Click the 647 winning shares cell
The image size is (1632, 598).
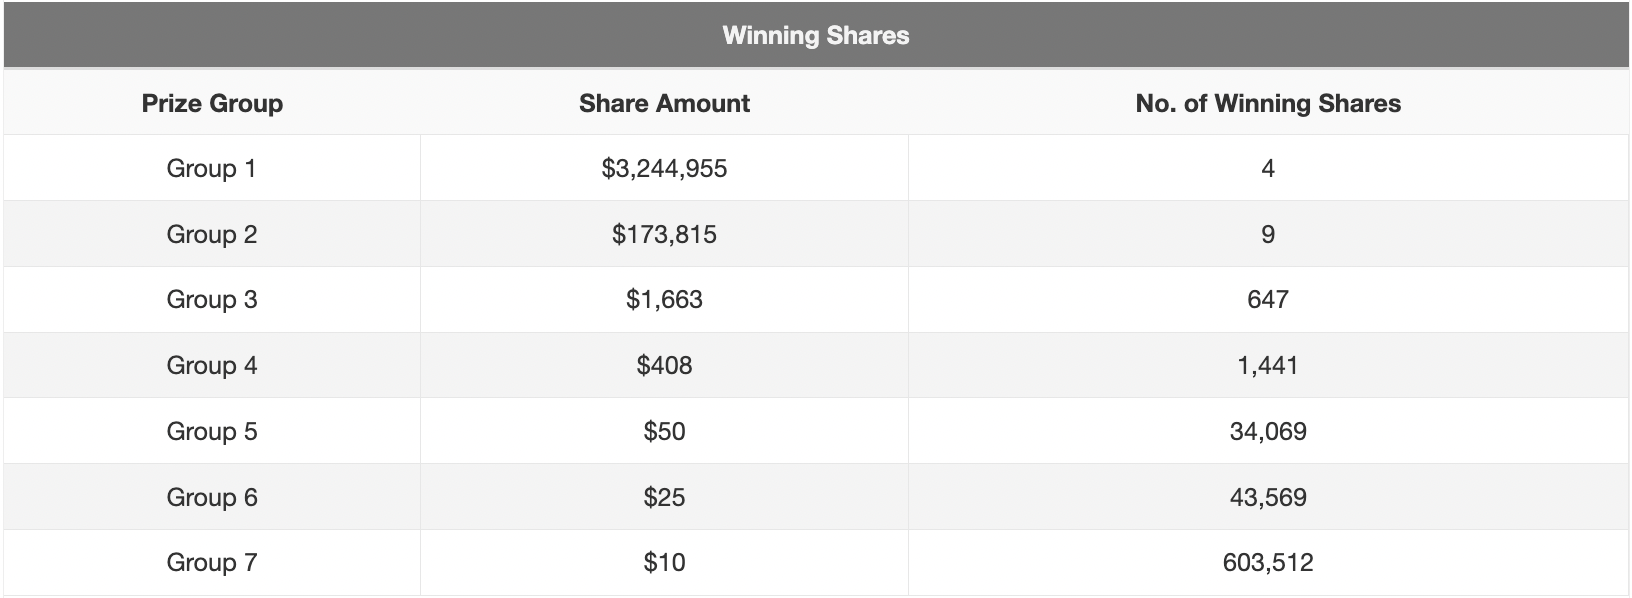coord(1268,299)
